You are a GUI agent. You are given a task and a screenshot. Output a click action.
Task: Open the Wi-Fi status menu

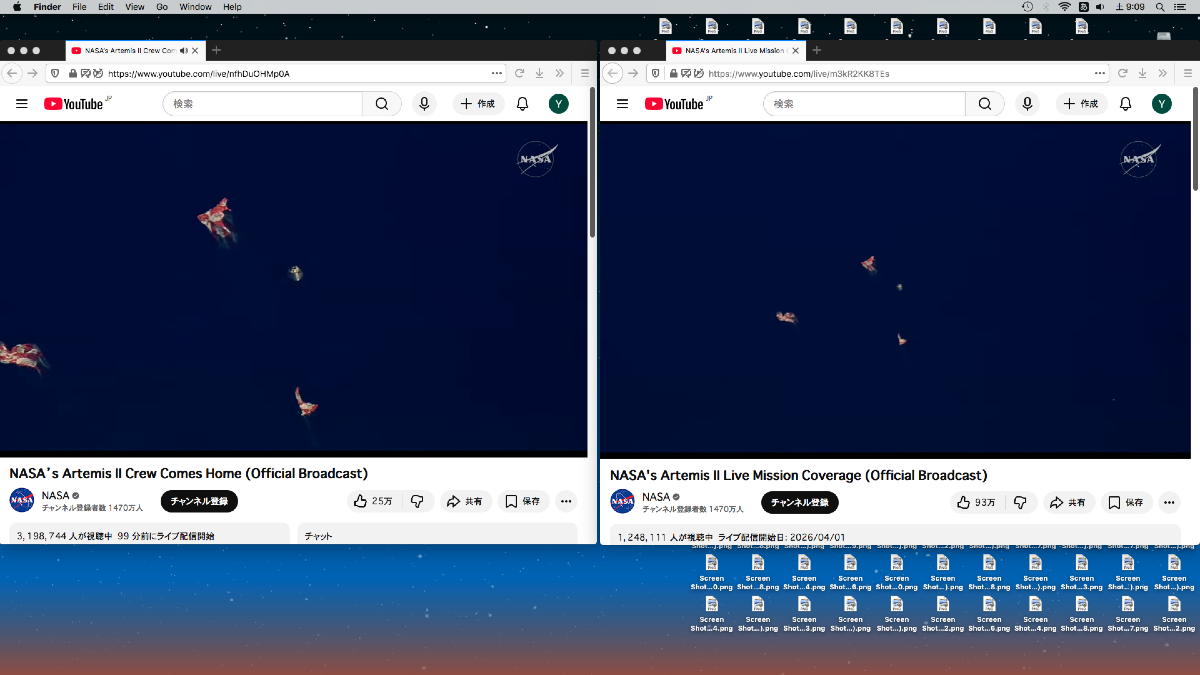click(x=1064, y=7)
